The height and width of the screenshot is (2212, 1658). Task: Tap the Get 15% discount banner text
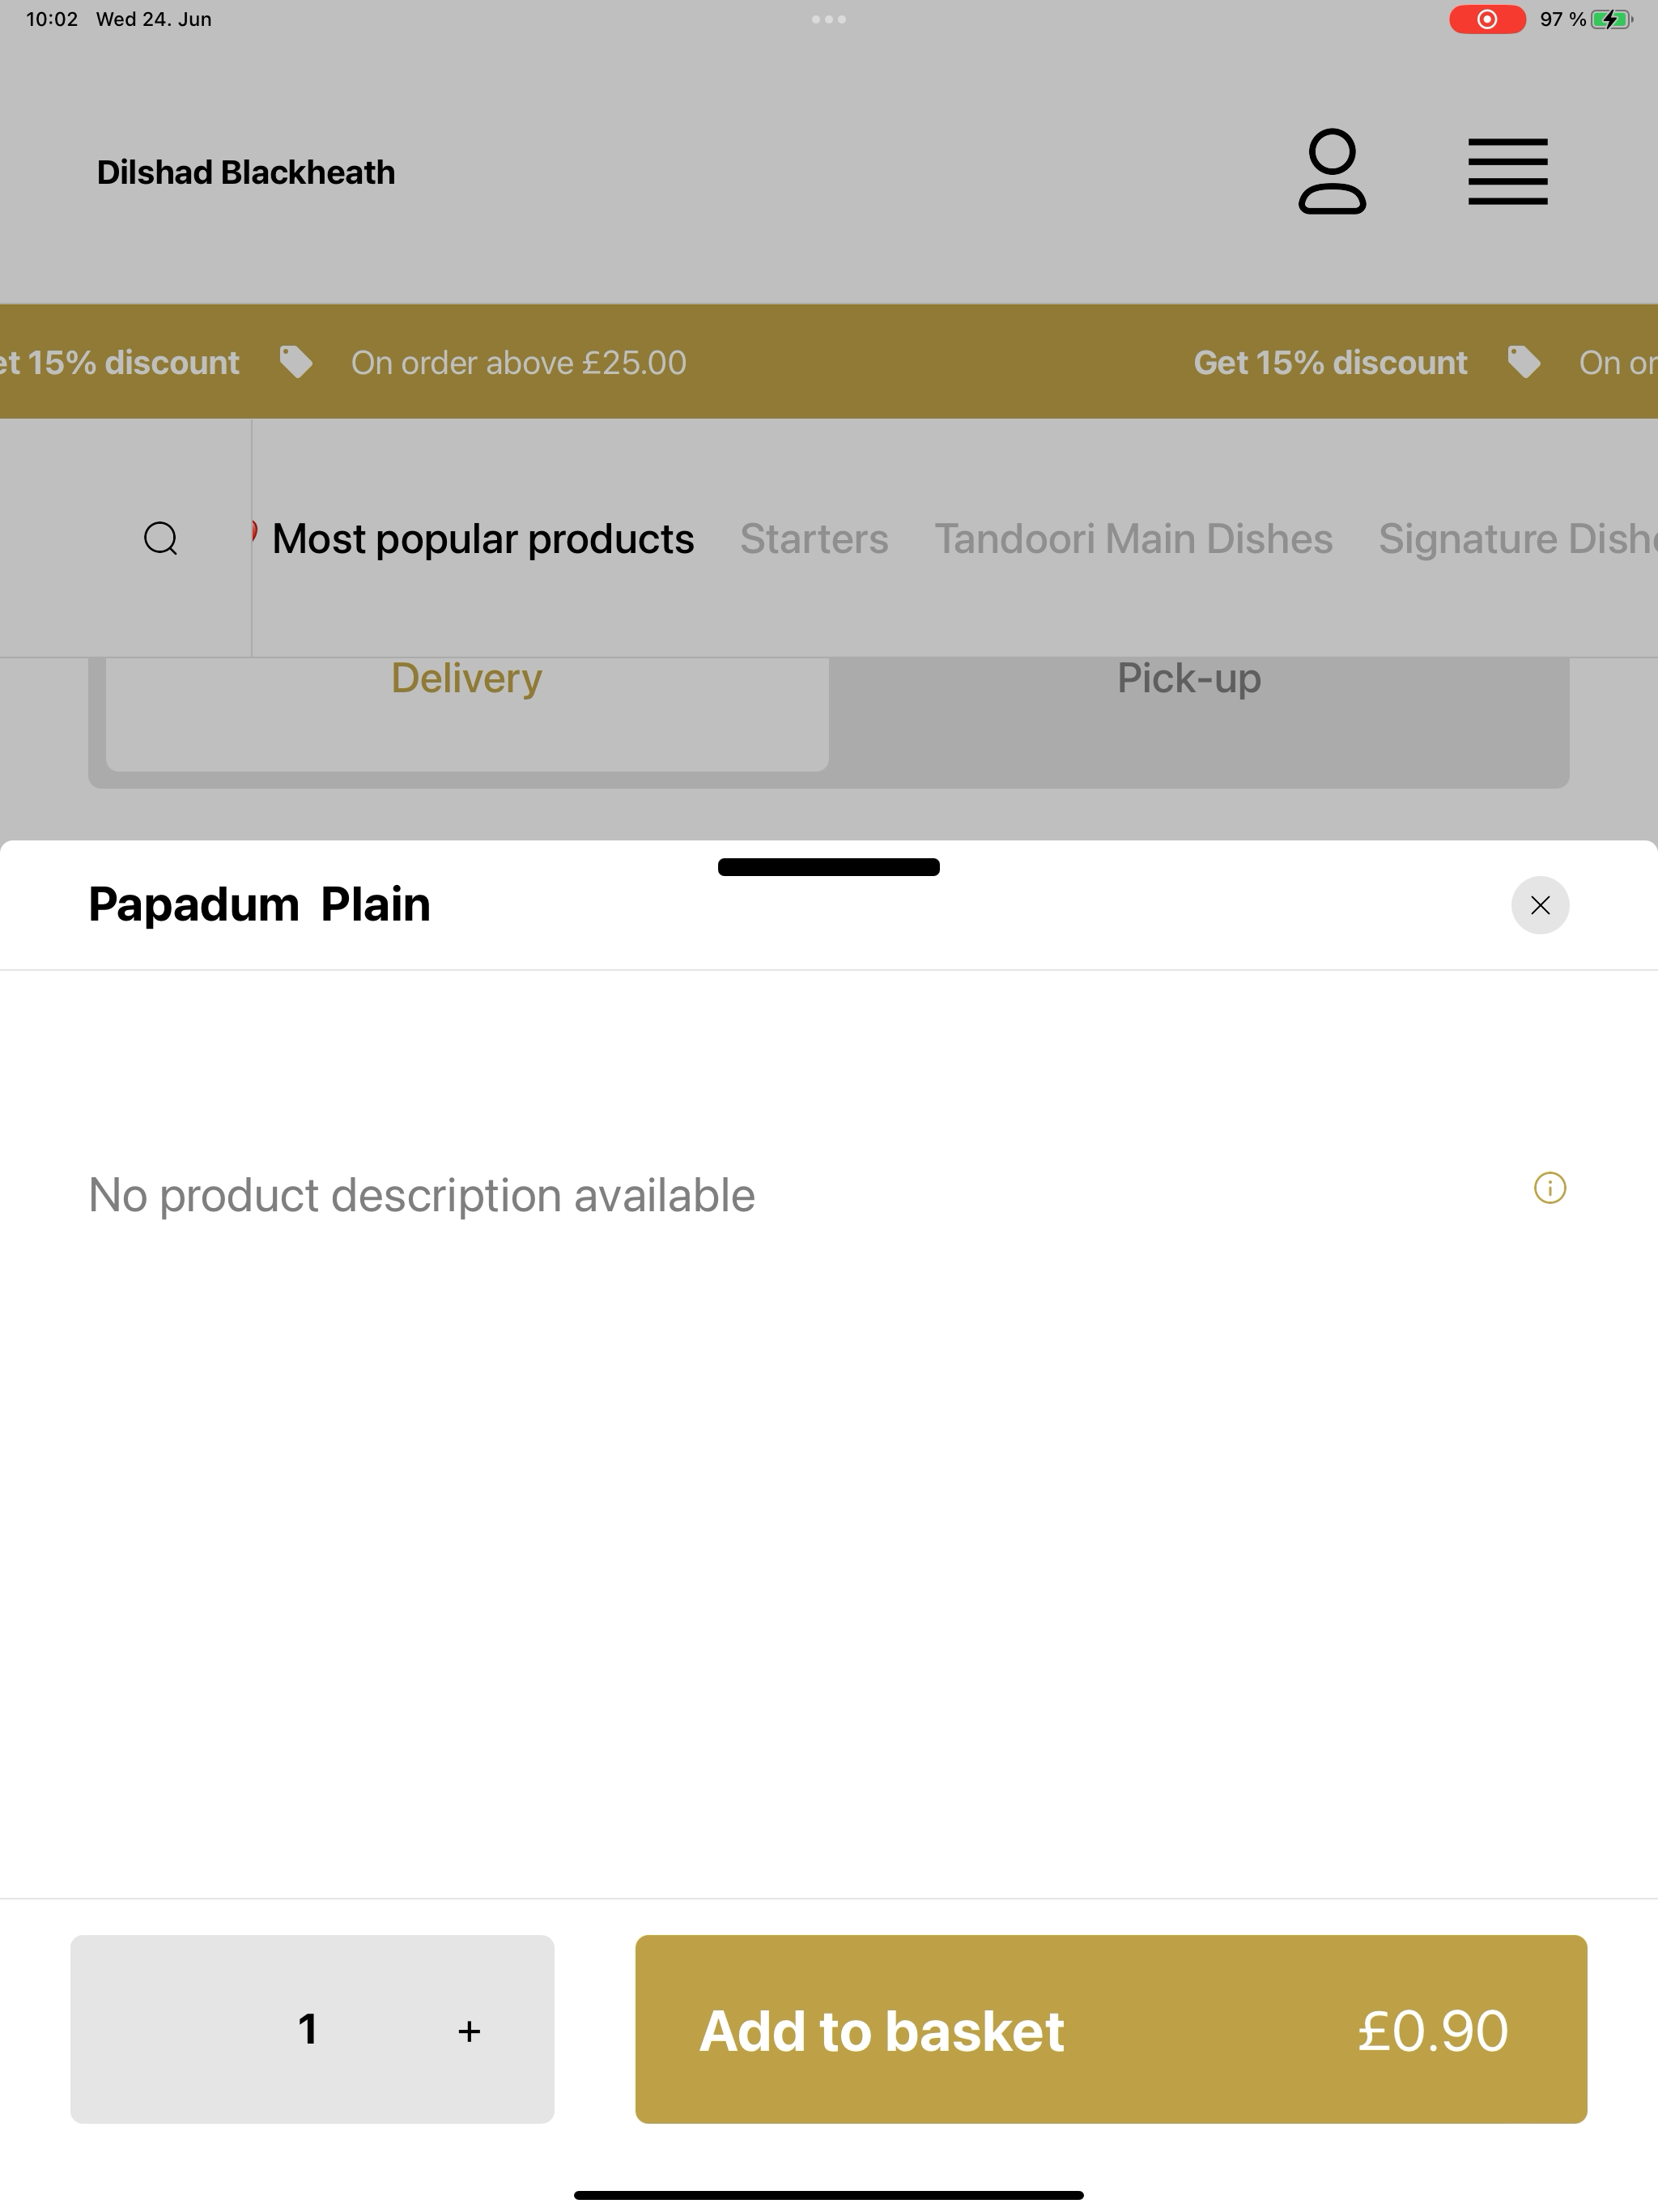[x=1330, y=362]
